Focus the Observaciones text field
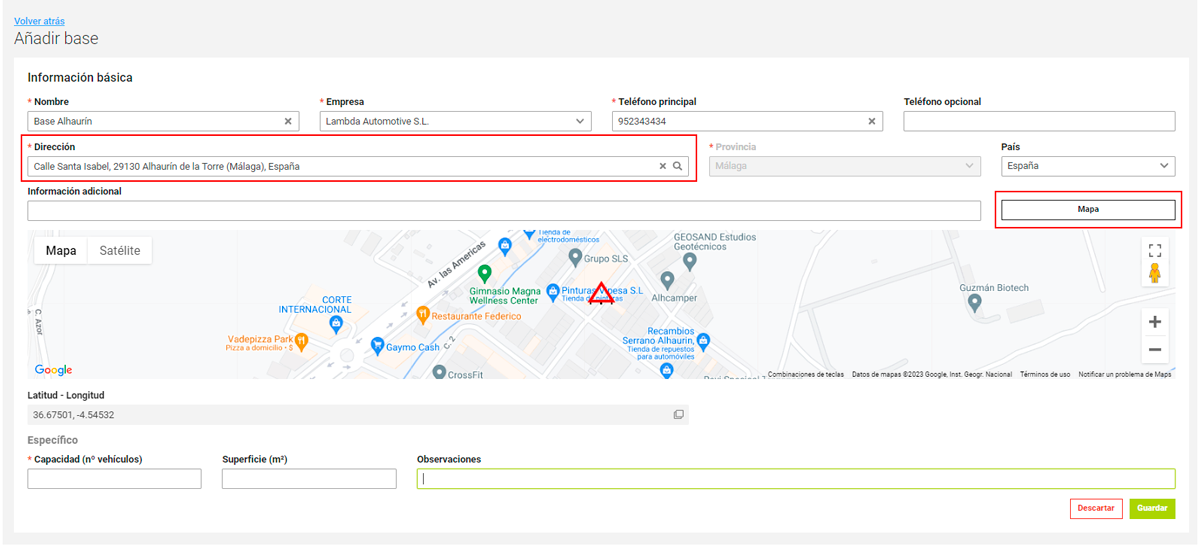1200x545 pixels. point(796,479)
